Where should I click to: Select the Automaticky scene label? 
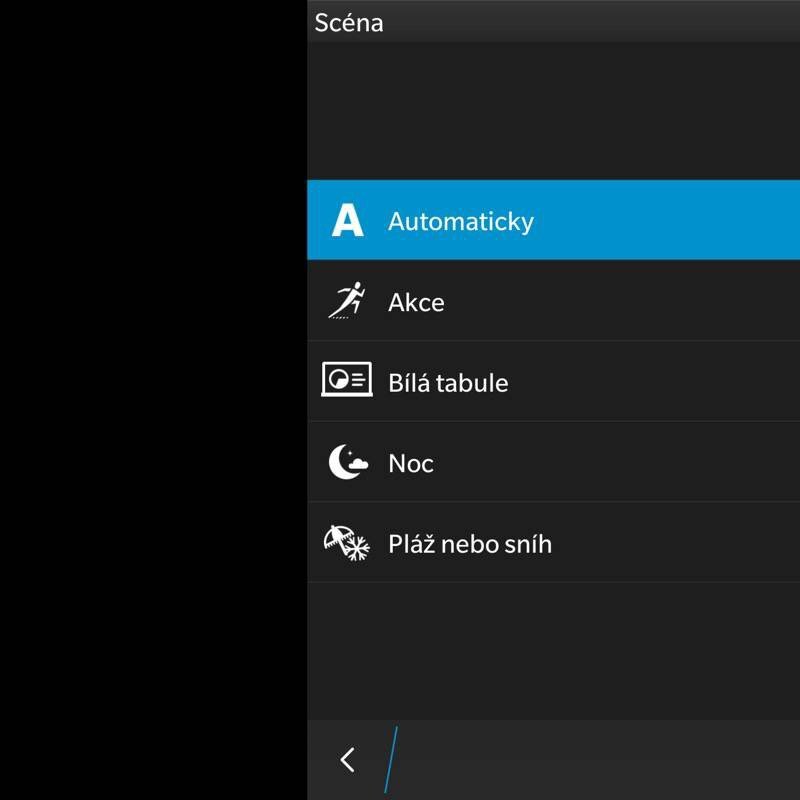(x=460, y=221)
